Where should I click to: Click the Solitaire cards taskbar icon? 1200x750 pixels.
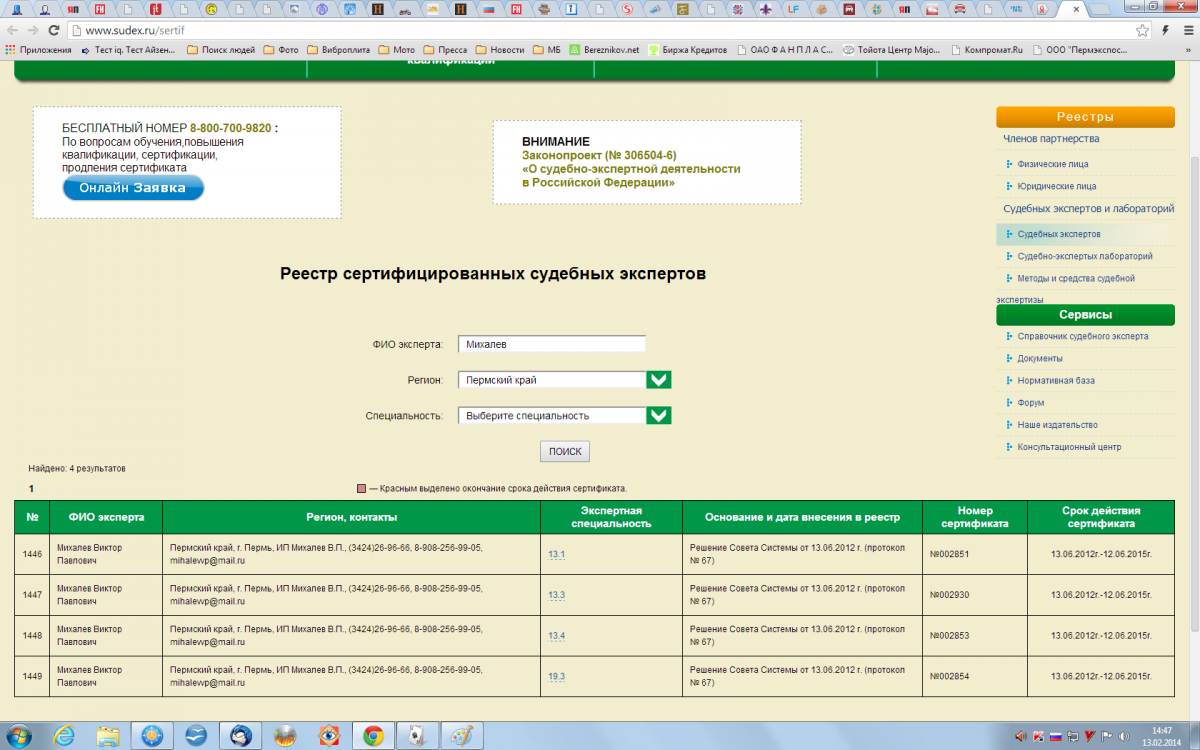pos(416,736)
